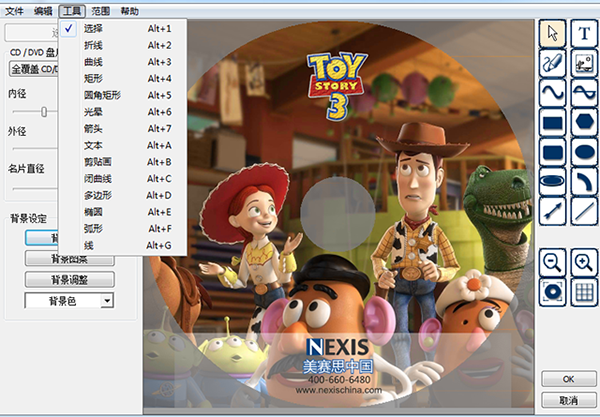Choose 剪贴画 menu entry
600x417 pixels.
pyautogui.click(x=122, y=162)
